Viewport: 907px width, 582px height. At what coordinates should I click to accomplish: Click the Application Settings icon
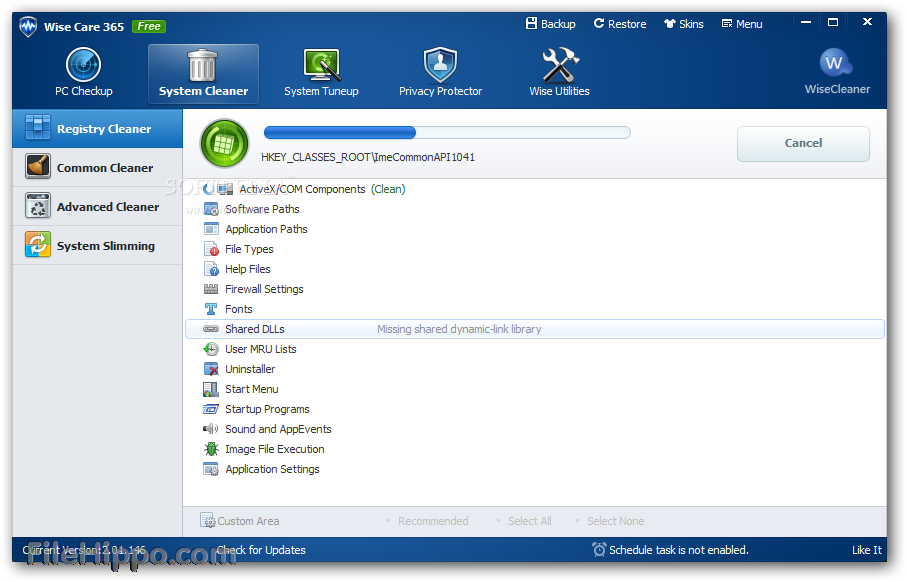point(211,469)
